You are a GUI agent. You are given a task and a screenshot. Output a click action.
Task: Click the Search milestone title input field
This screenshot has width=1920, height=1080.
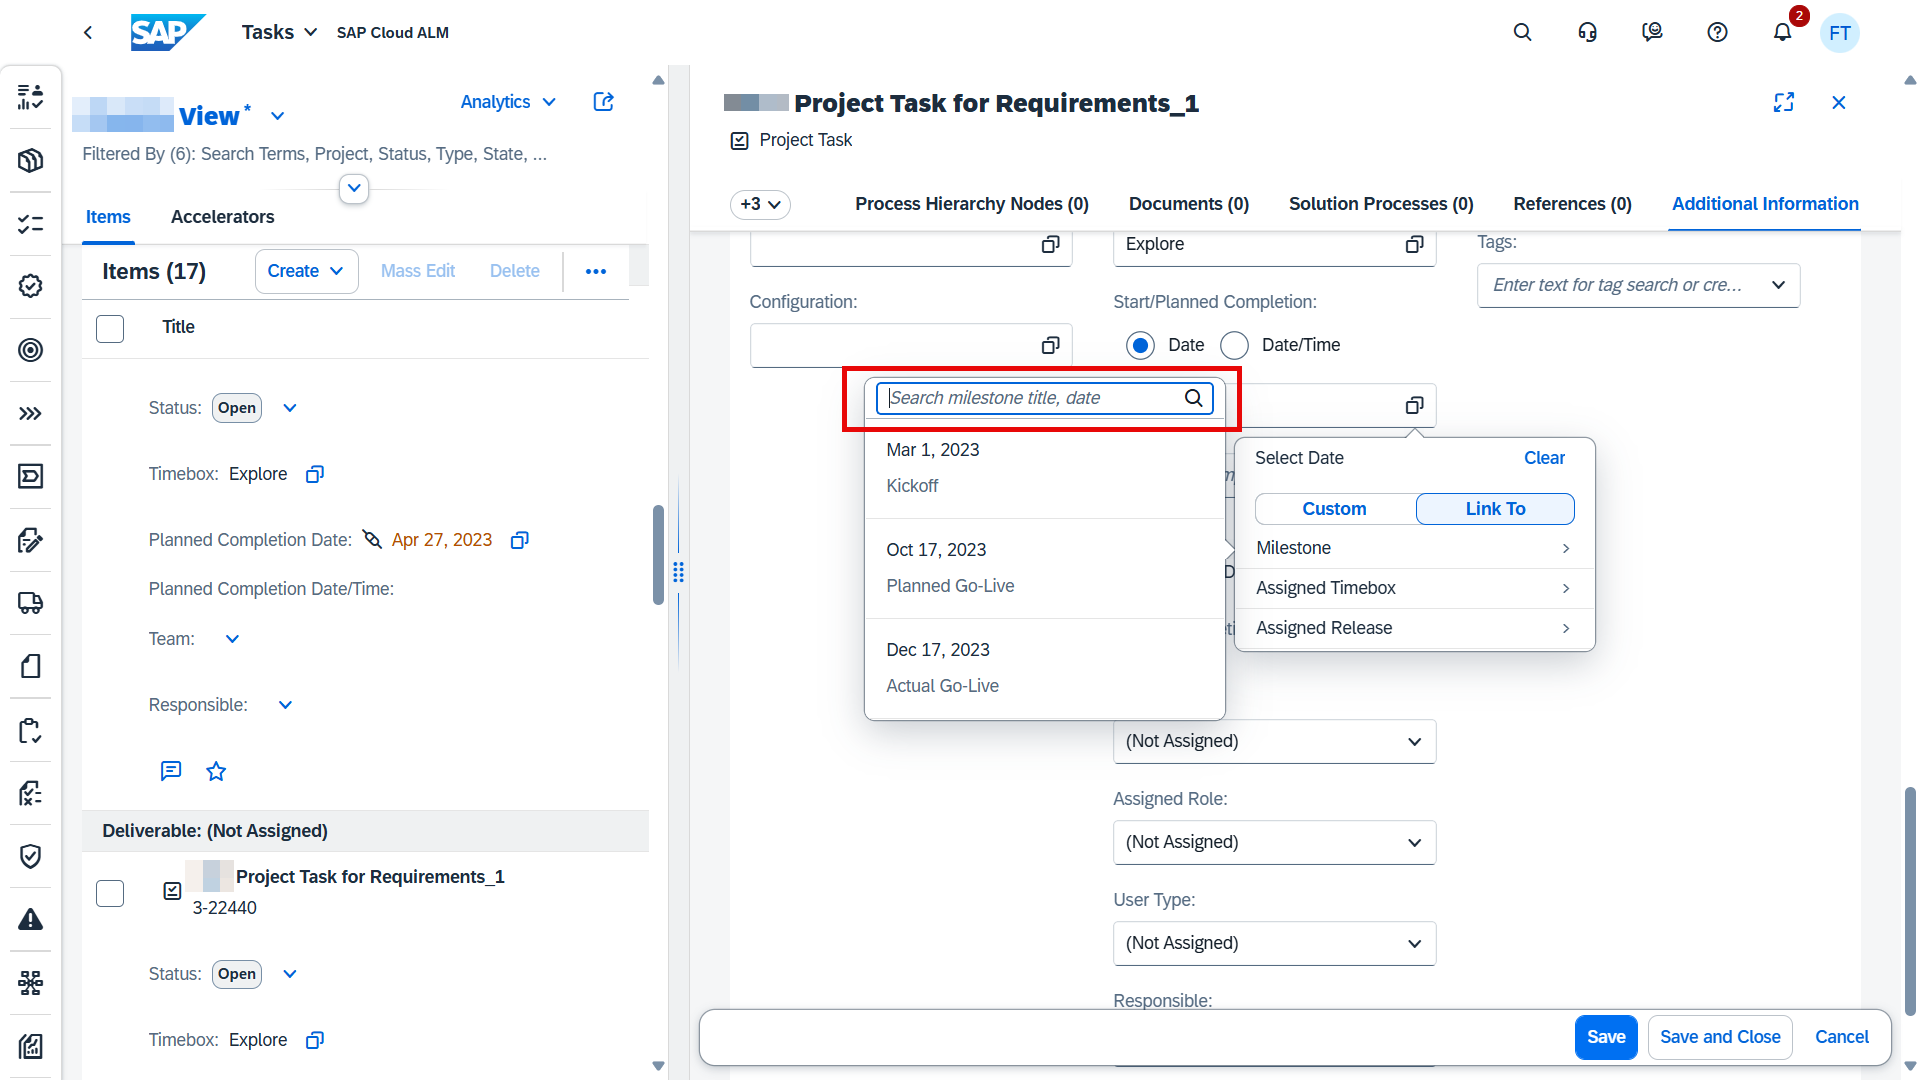(1032, 398)
